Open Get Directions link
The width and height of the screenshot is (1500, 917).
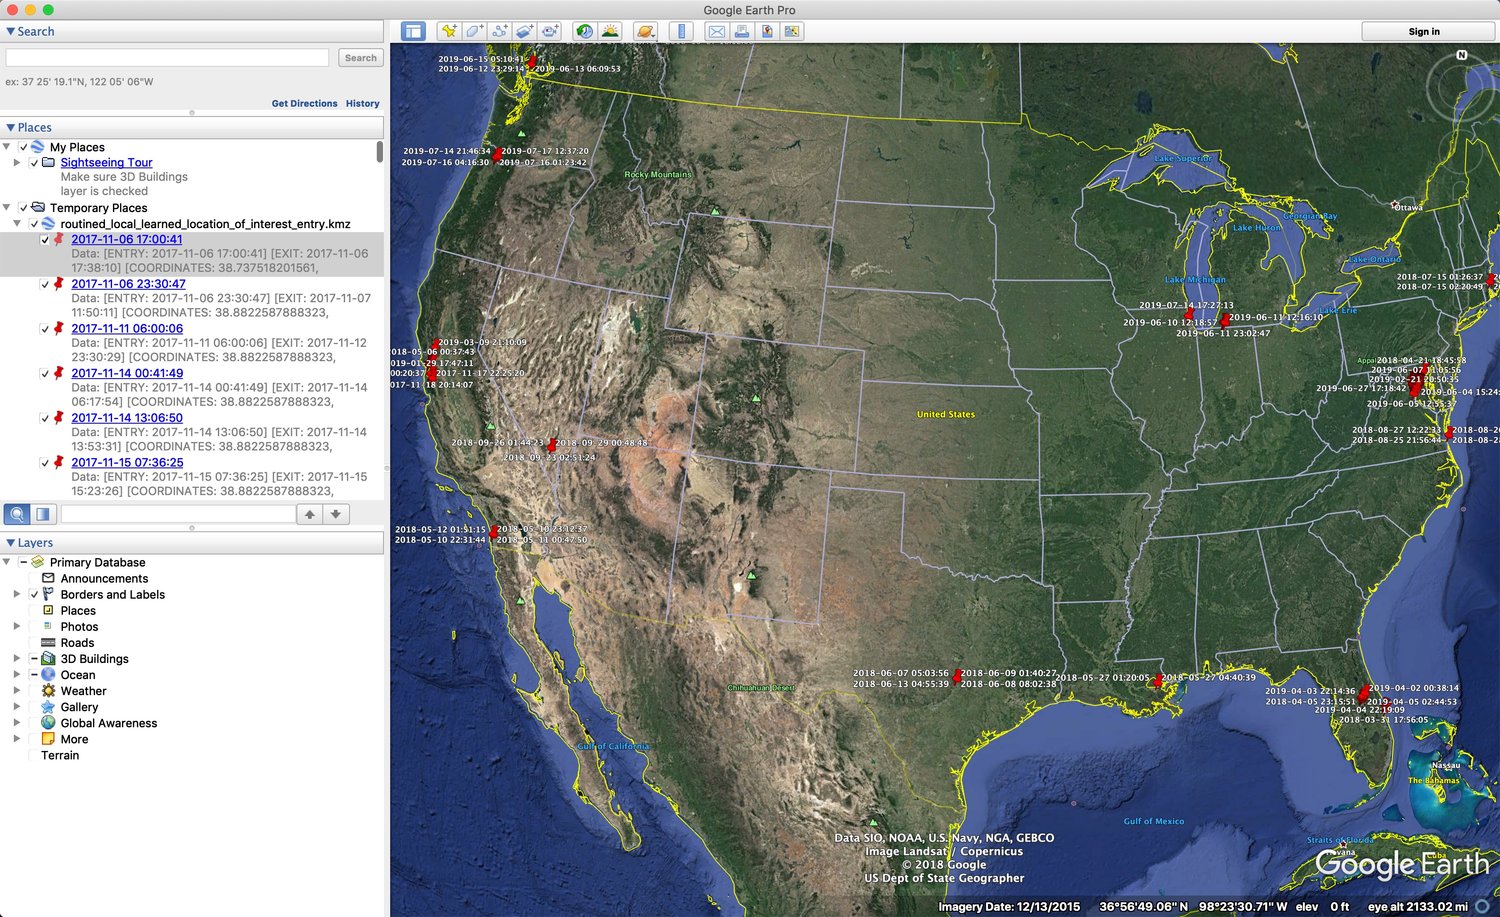(x=304, y=104)
